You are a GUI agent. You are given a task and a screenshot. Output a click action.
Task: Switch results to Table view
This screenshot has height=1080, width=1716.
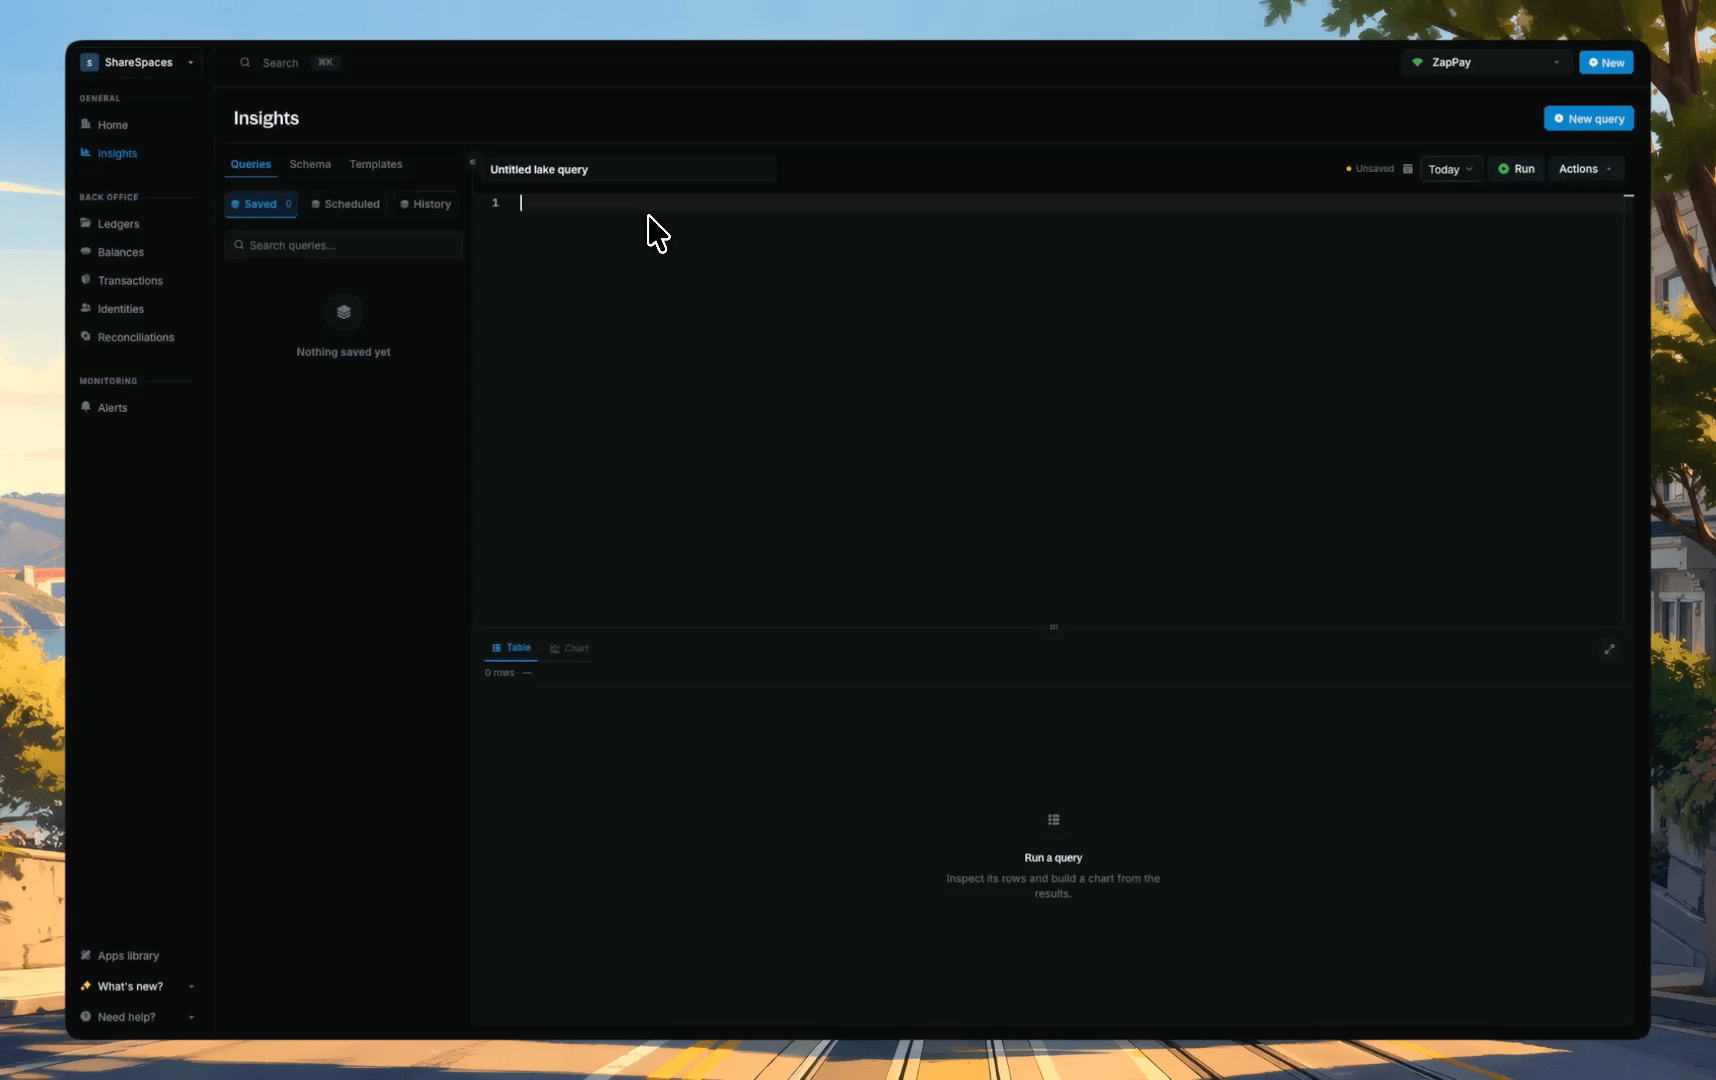pyautogui.click(x=511, y=648)
